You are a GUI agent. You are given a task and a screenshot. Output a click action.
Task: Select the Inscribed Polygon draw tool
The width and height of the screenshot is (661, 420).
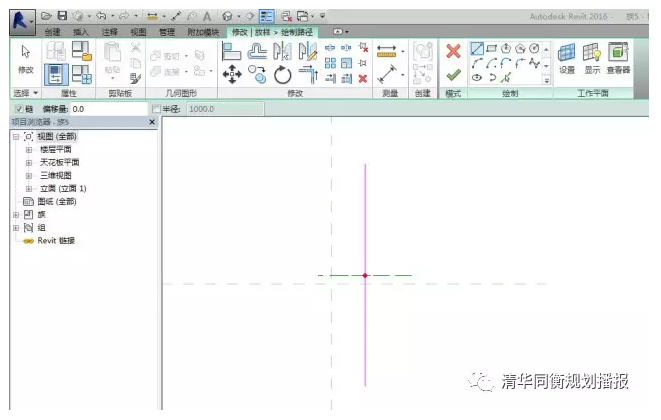click(x=506, y=48)
